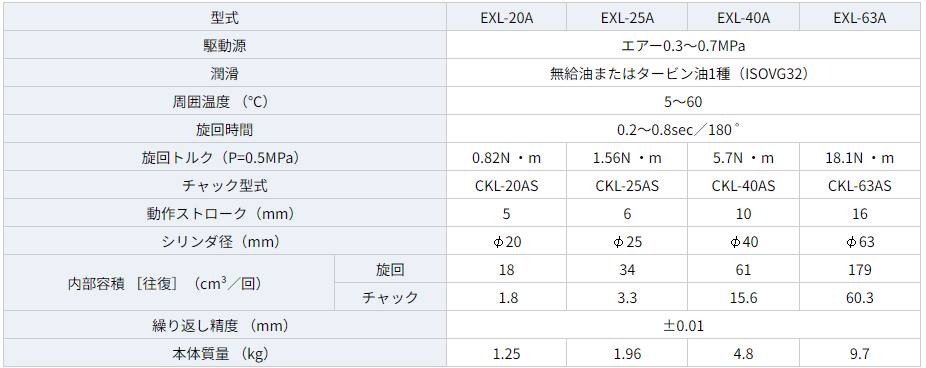Screen dimensions: 926x368
Task: Click the CKL-20AS chuck model cell
Action: [x=507, y=185]
